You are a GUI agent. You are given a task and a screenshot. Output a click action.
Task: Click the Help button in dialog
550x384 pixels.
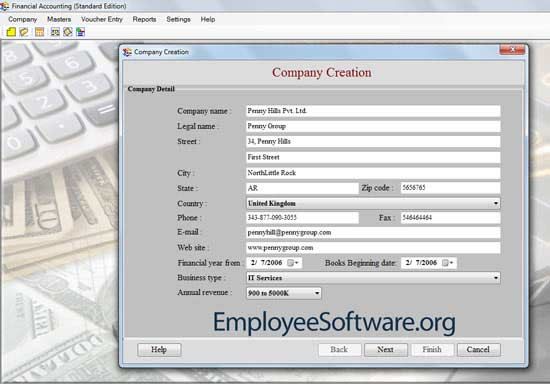coord(159,350)
